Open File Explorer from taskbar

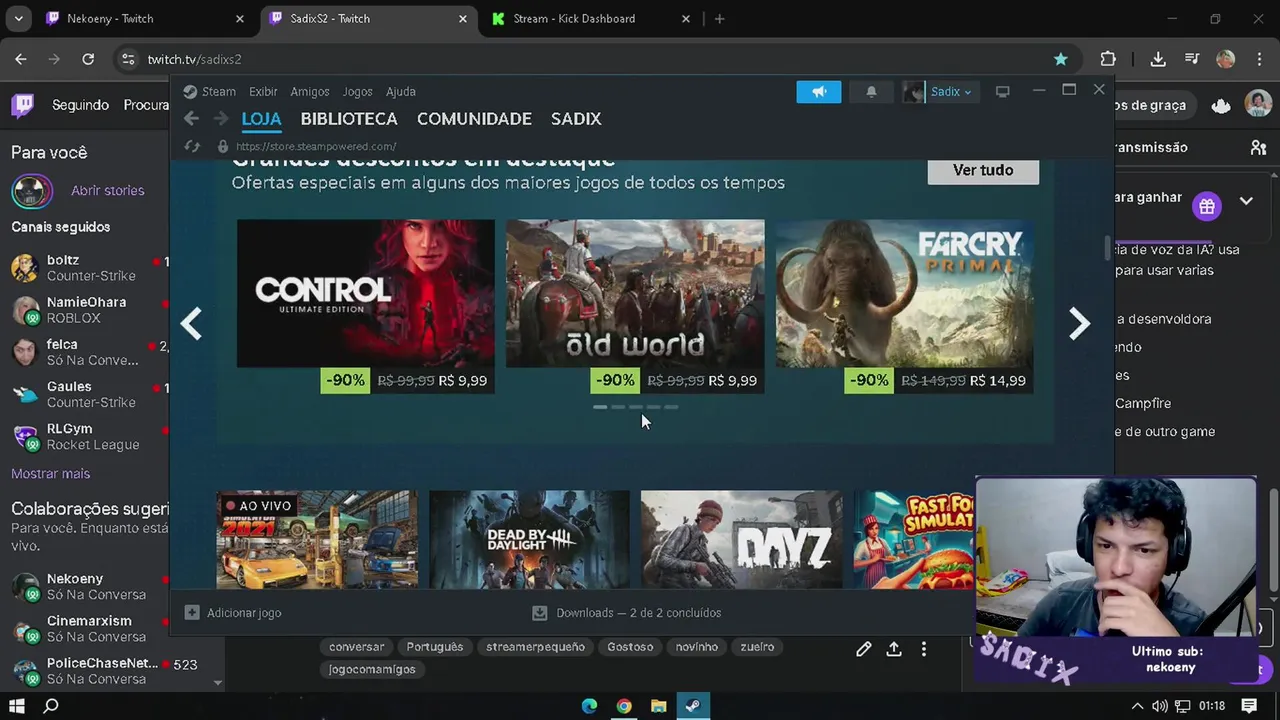pyautogui.click(x=658, y=706)
